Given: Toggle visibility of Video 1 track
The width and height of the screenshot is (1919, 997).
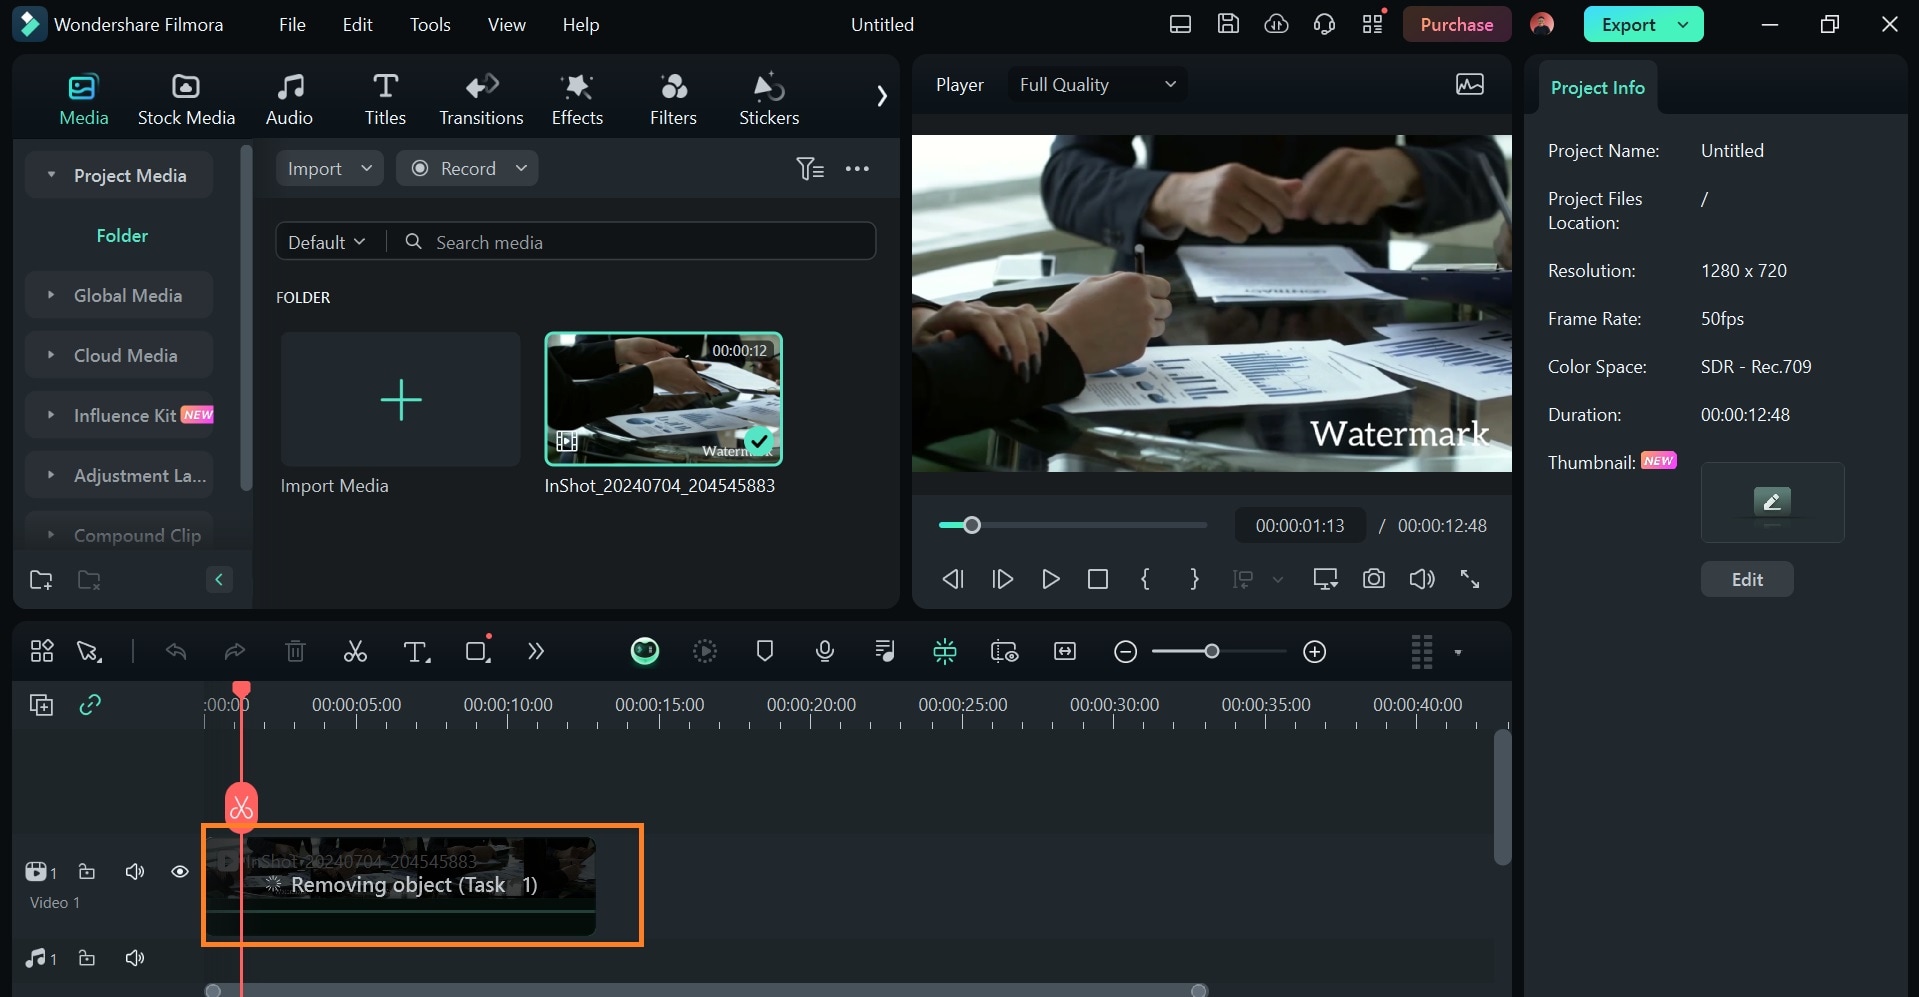Looking at the screenshot, I should [180, 872].
